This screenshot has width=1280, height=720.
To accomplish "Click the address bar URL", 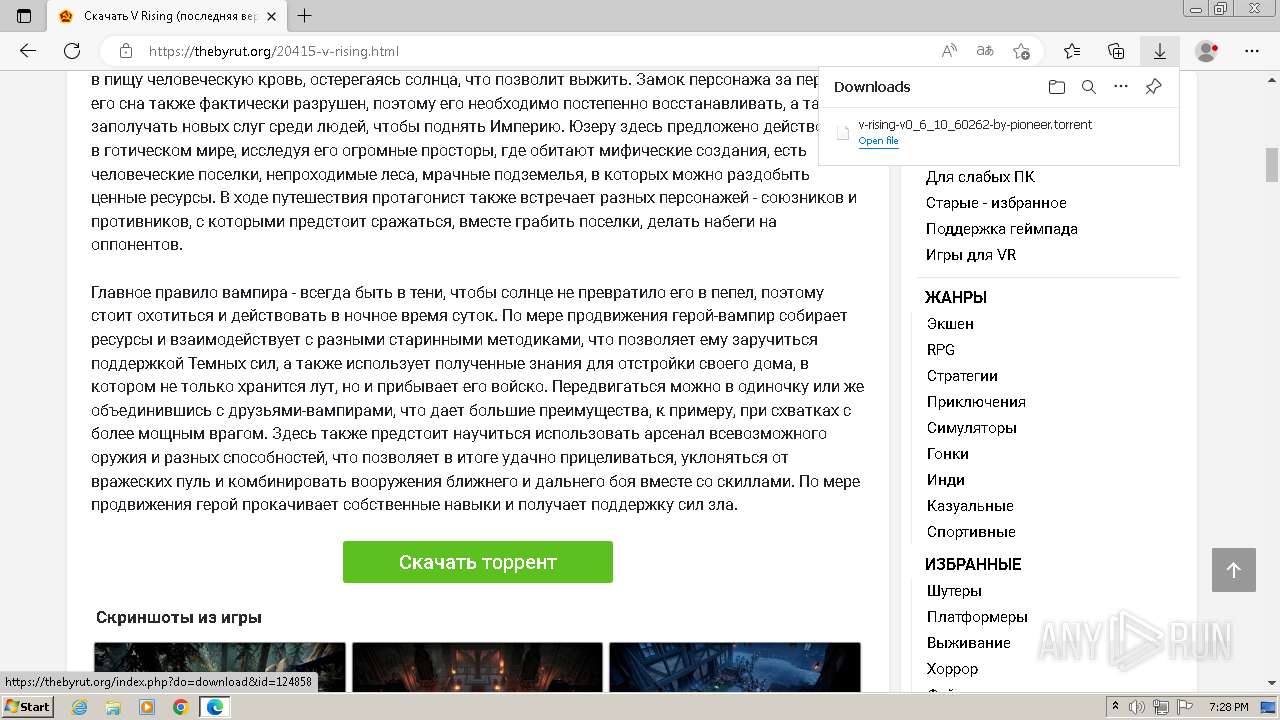I will (274, 51).
